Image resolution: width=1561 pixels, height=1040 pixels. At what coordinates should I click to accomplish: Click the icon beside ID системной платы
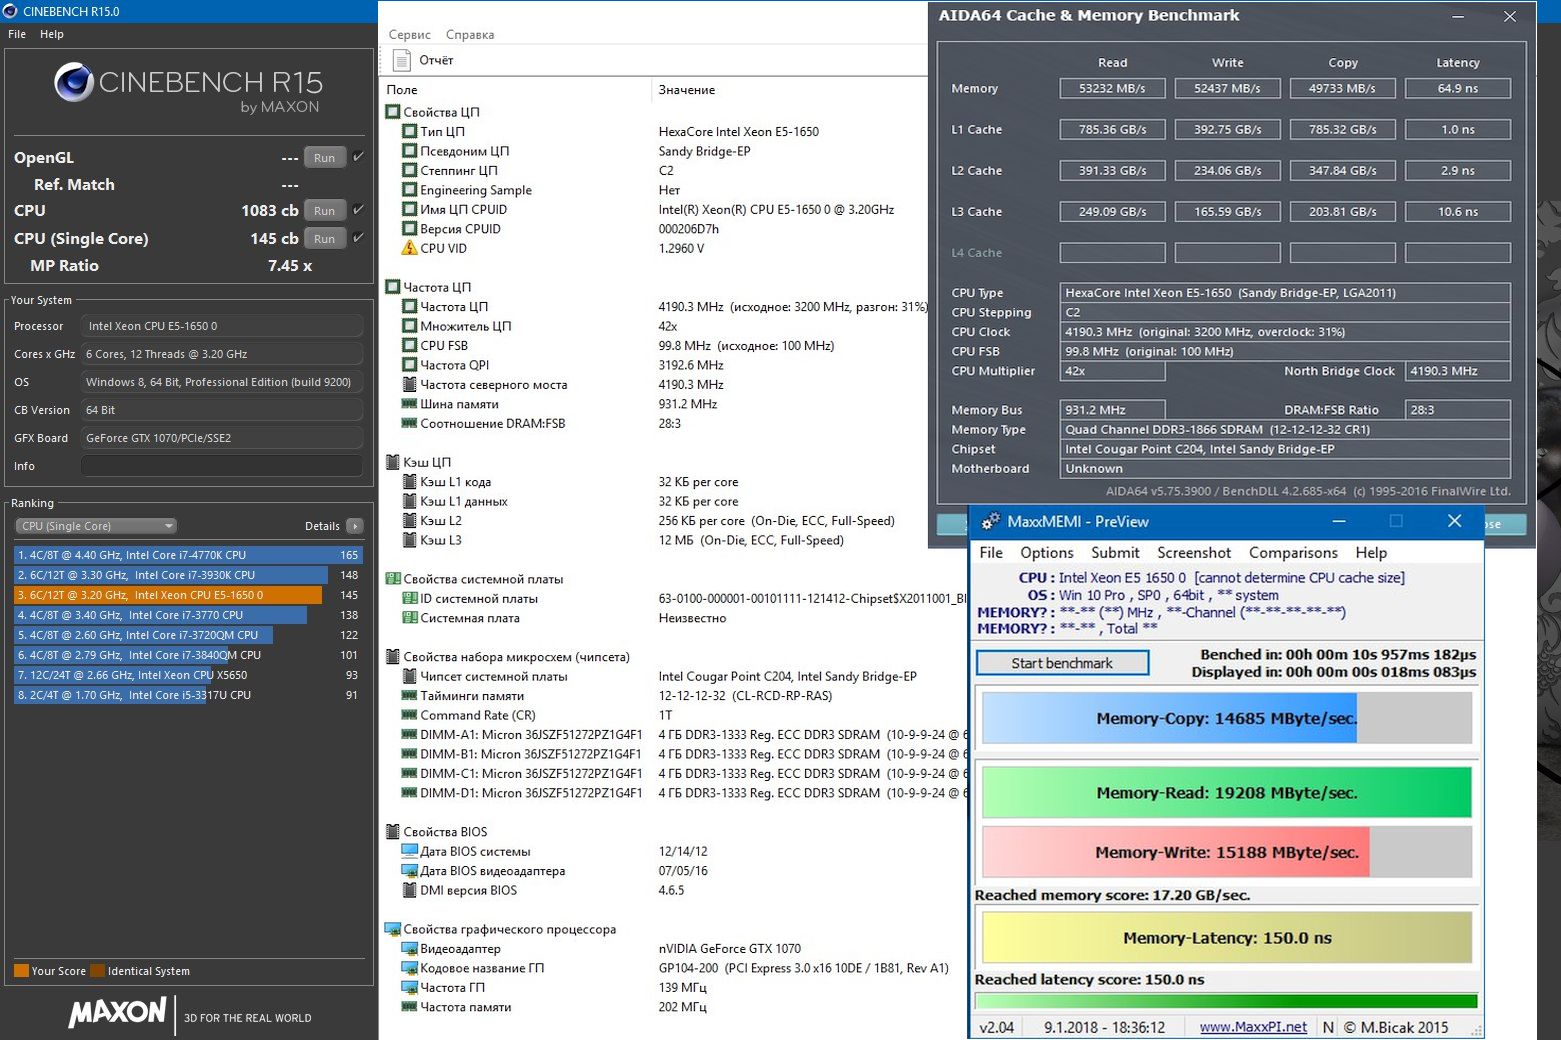pyautogui.click(x=409, y=599)
